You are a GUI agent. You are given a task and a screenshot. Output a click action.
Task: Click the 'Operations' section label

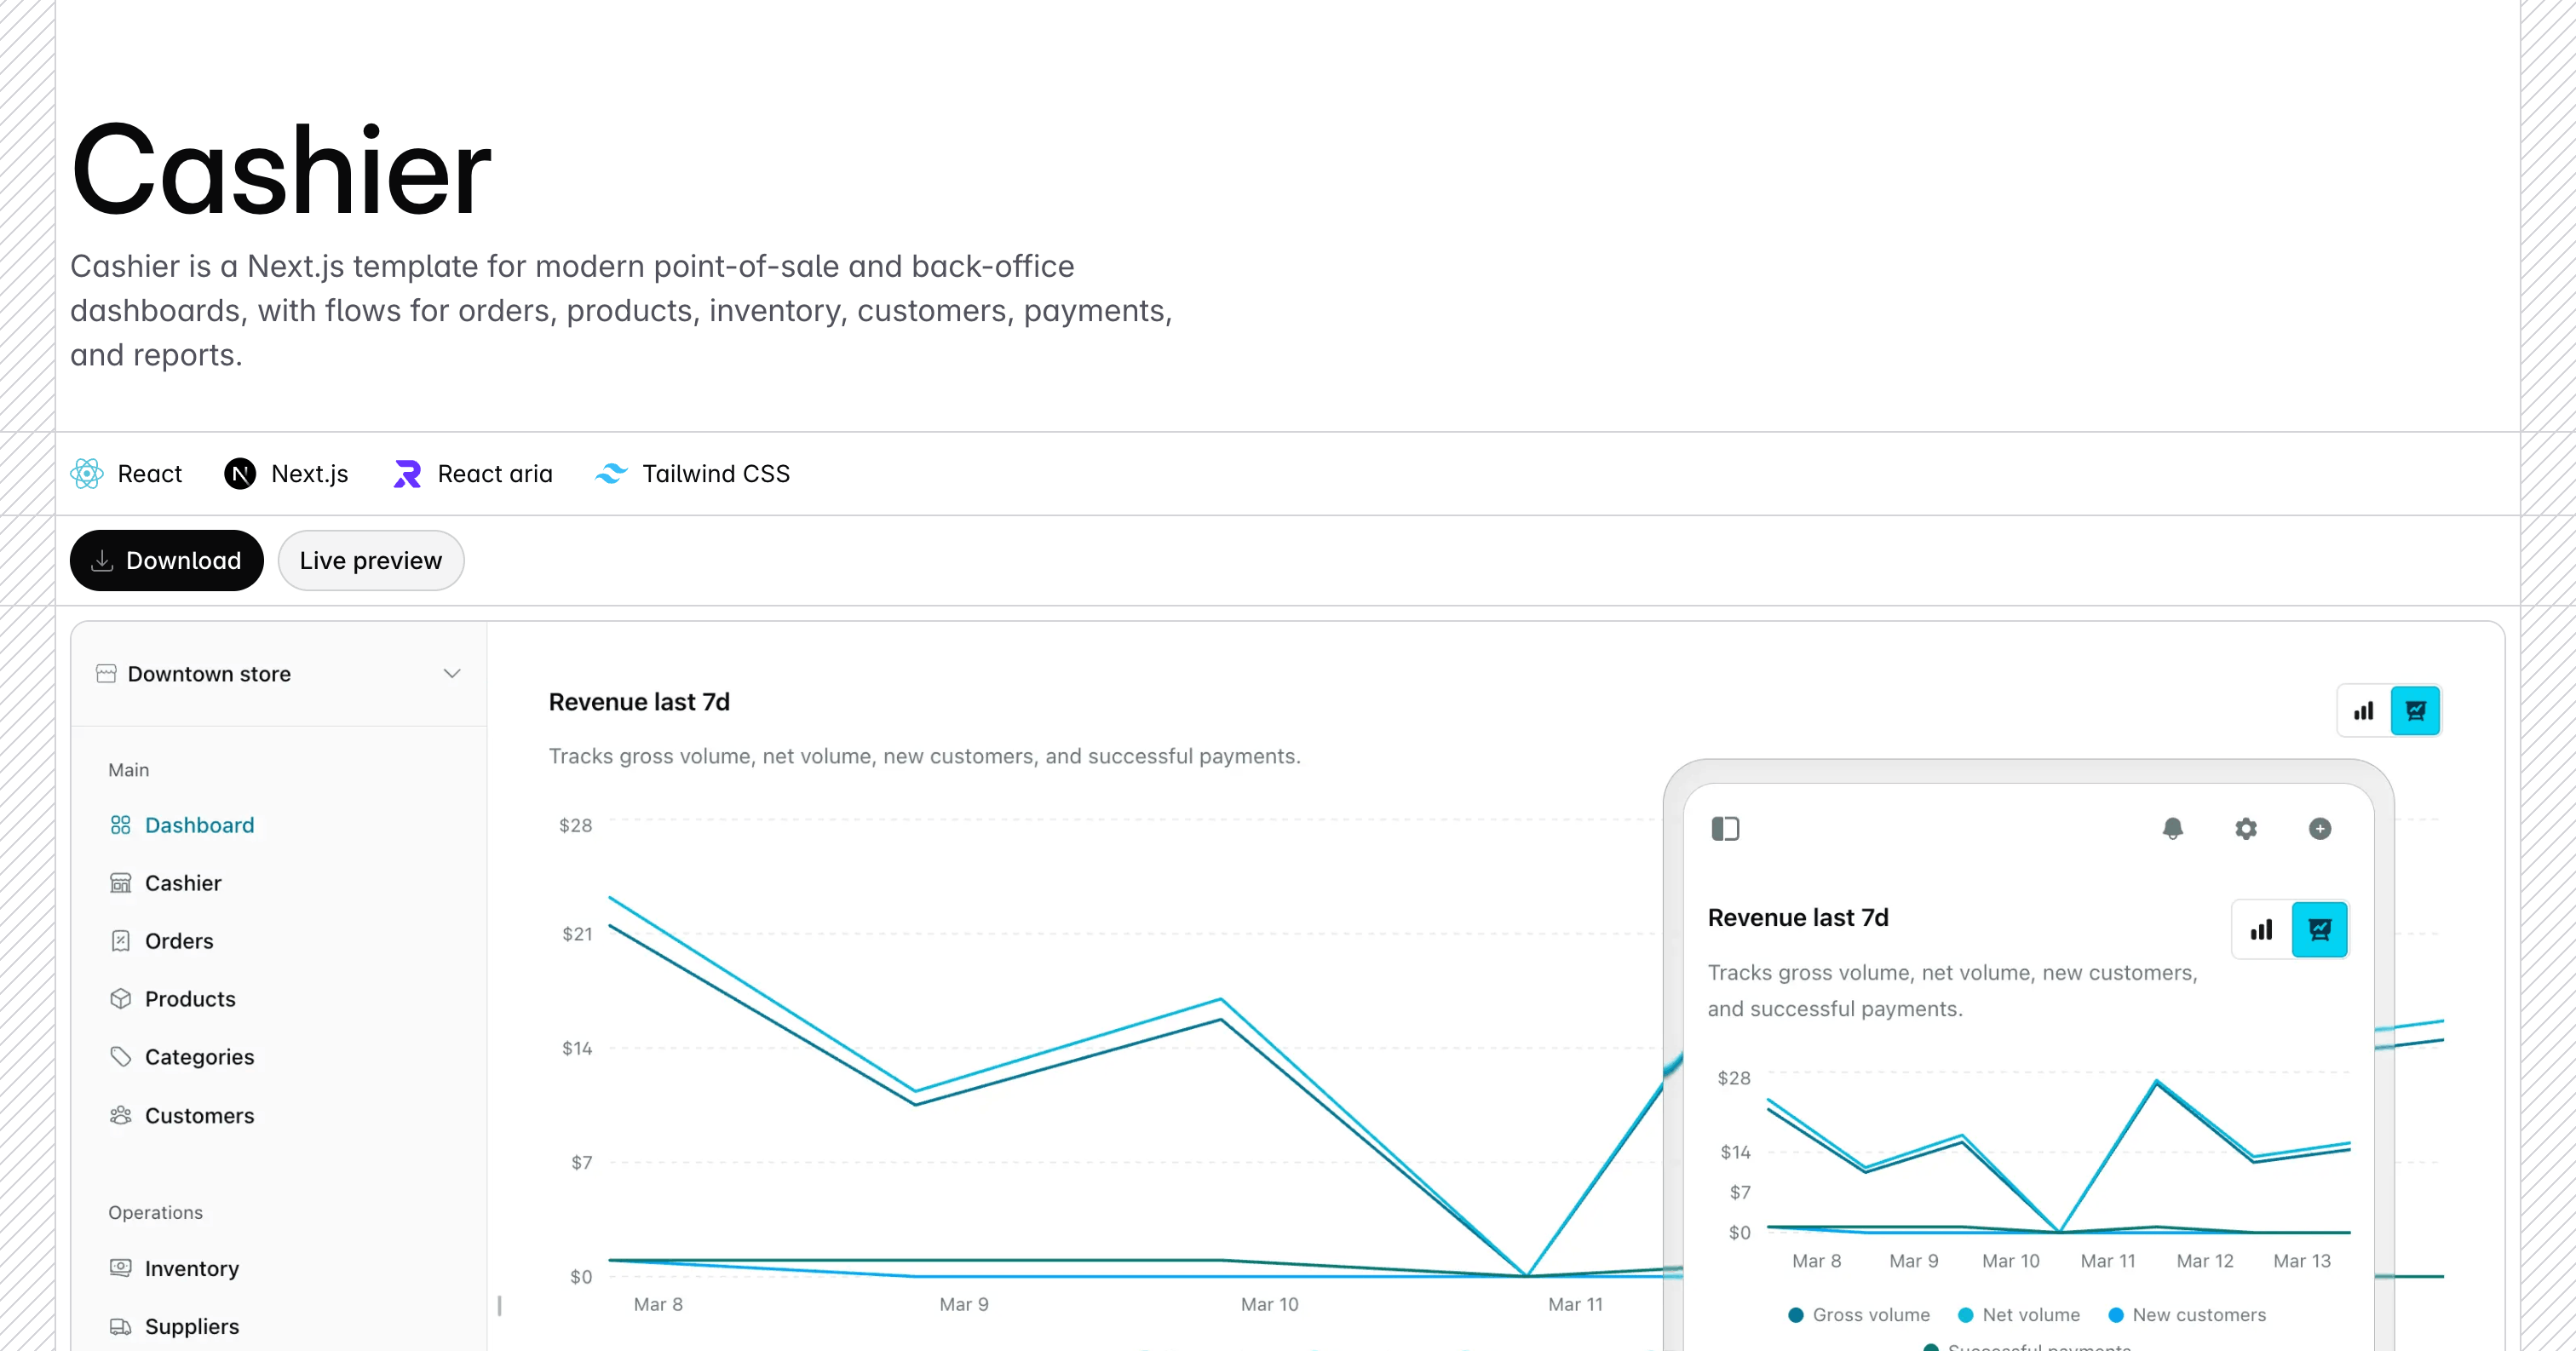coord(155,1212)
